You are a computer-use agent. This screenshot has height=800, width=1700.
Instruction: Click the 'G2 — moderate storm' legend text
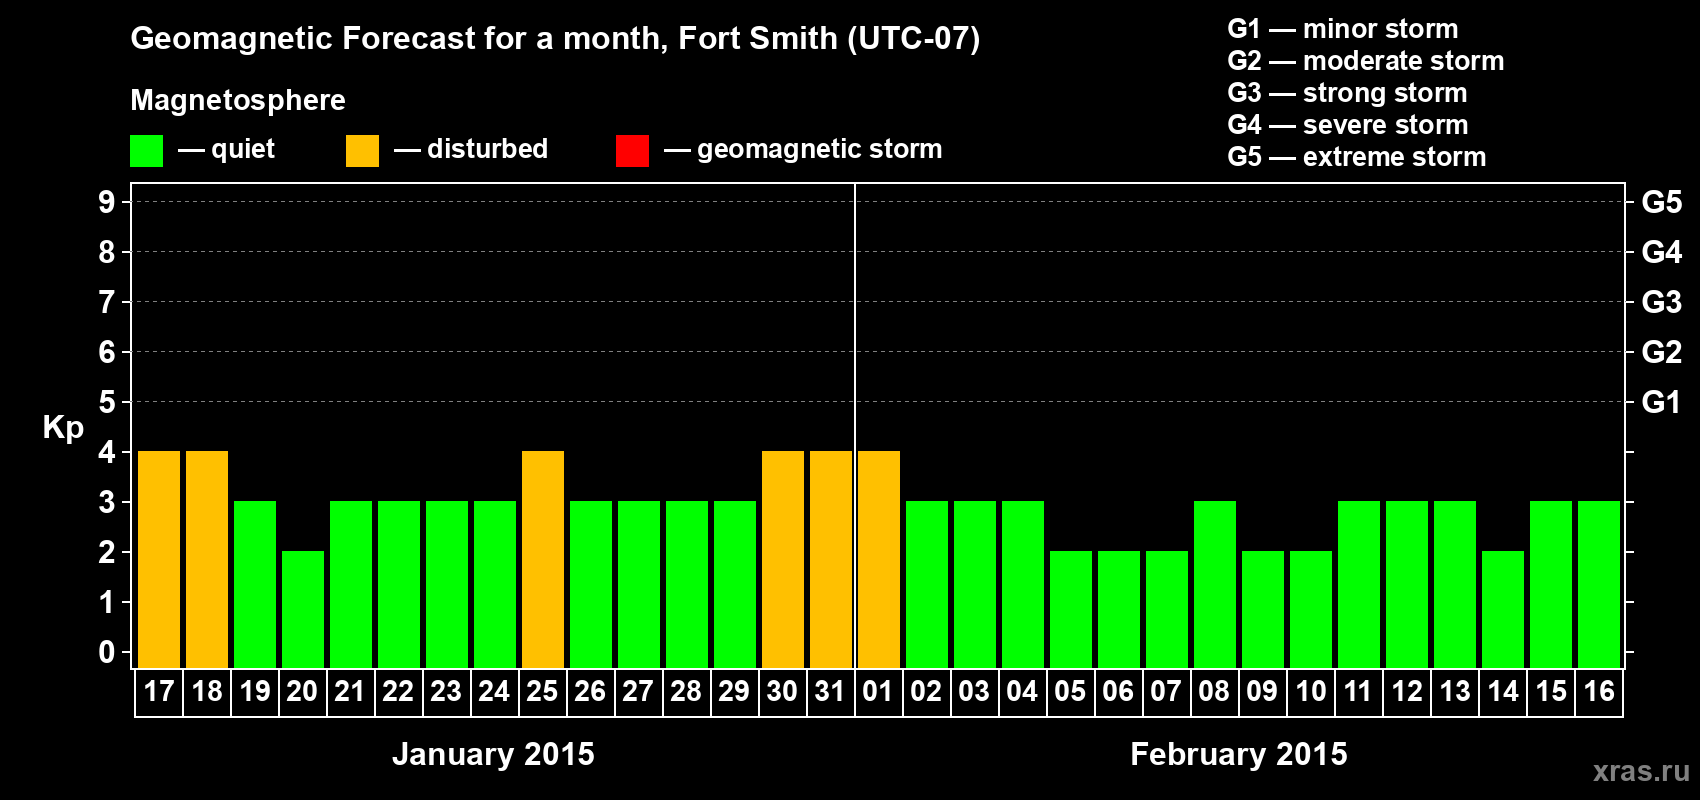click(1366, 61)
